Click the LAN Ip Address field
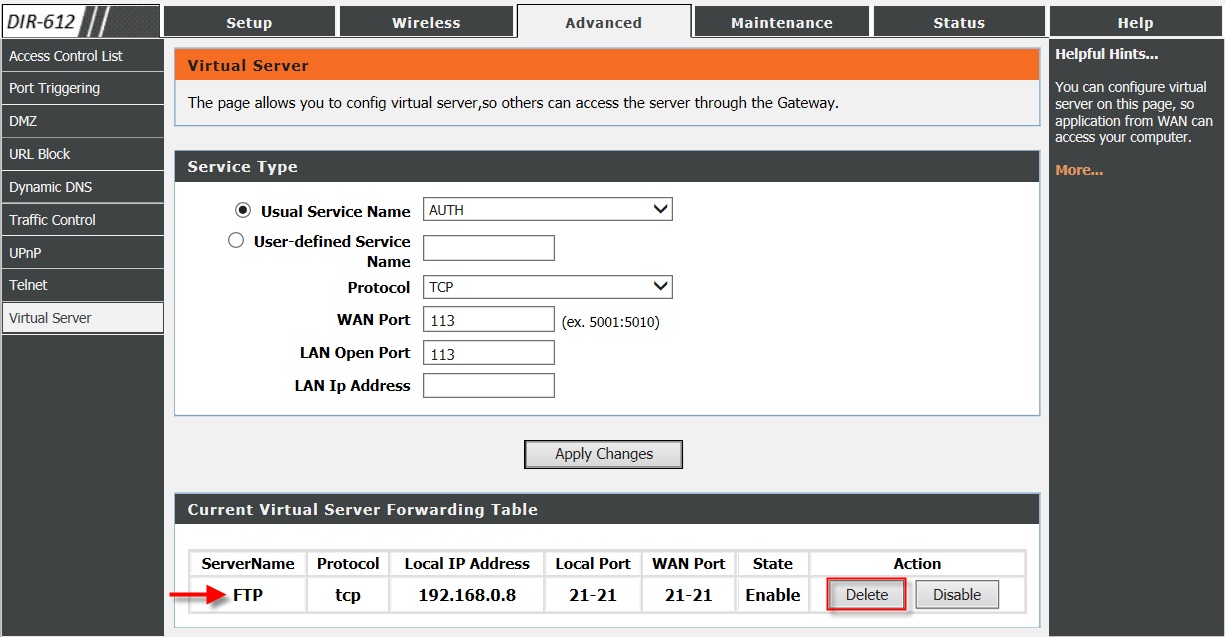The width and height of the screenshot is (1225, 637). tap(489, 385)
